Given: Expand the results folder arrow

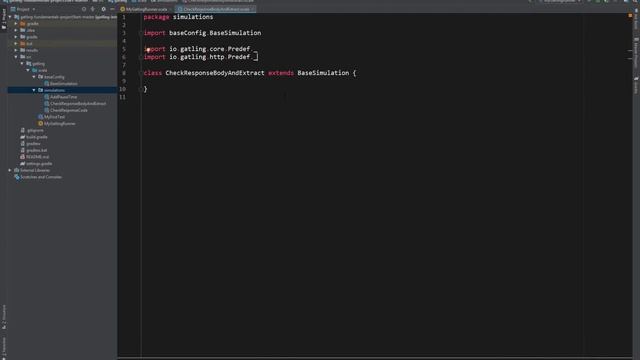Looking at the screenshot, I should [16, 50].
